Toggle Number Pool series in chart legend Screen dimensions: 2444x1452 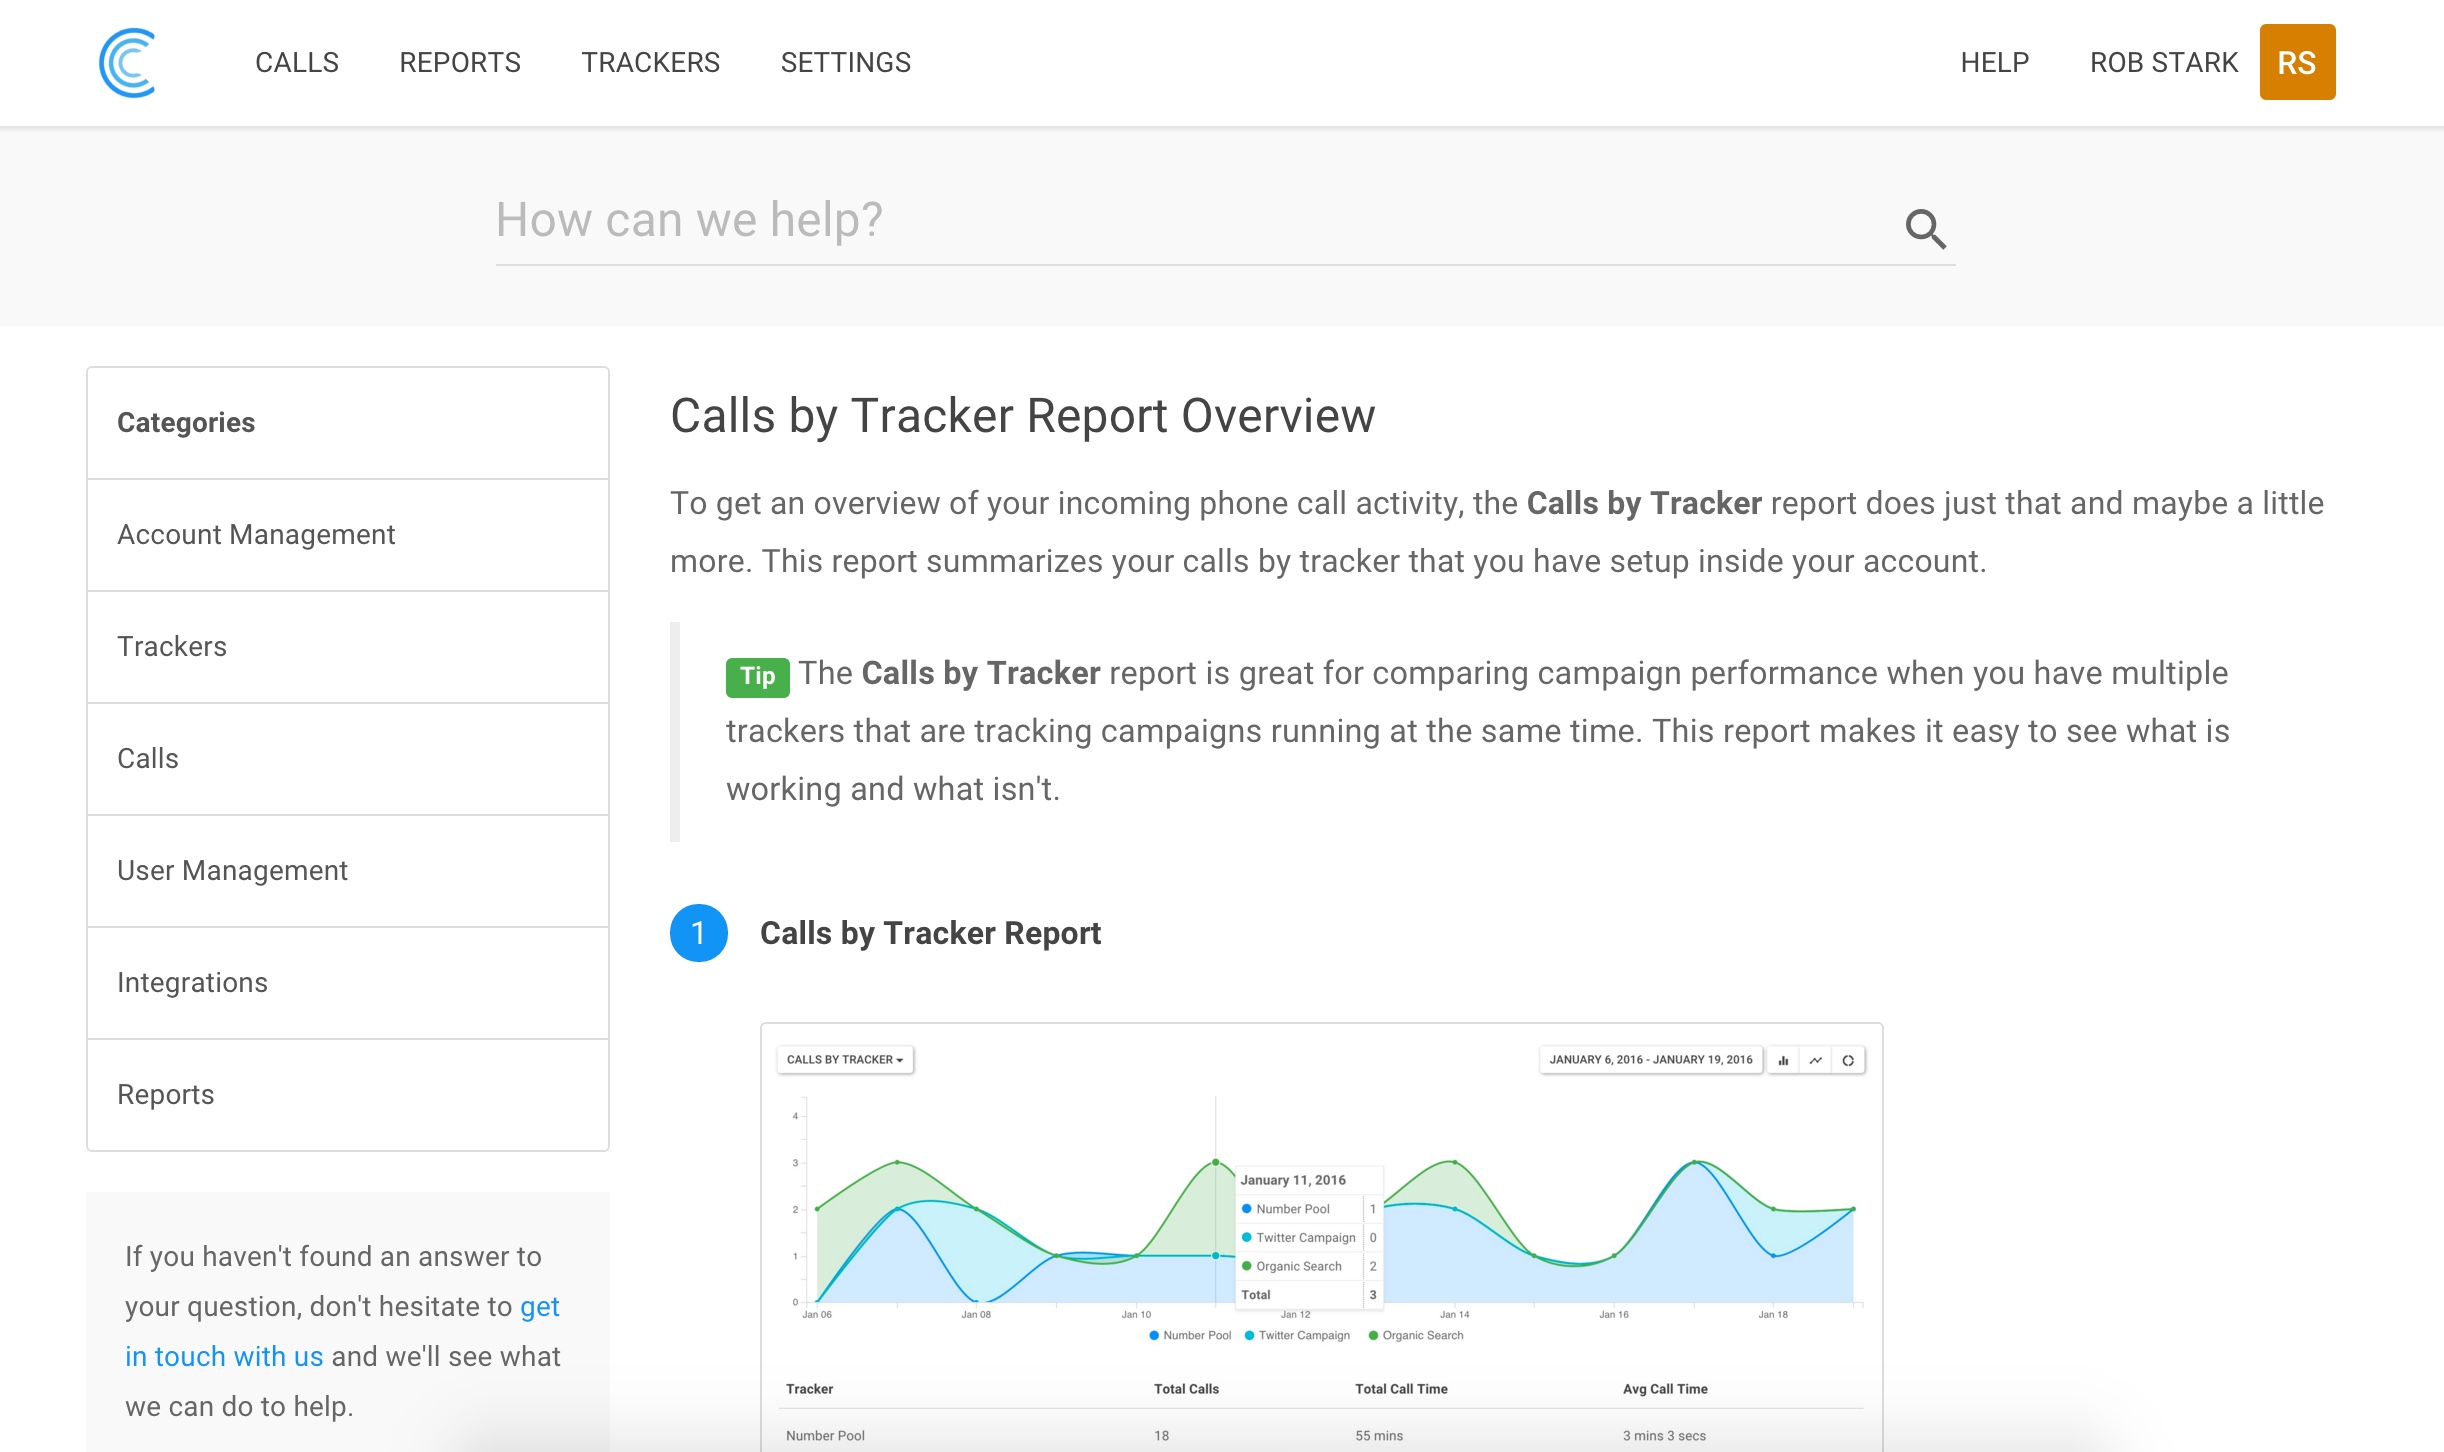[x=1190, y=1335]
